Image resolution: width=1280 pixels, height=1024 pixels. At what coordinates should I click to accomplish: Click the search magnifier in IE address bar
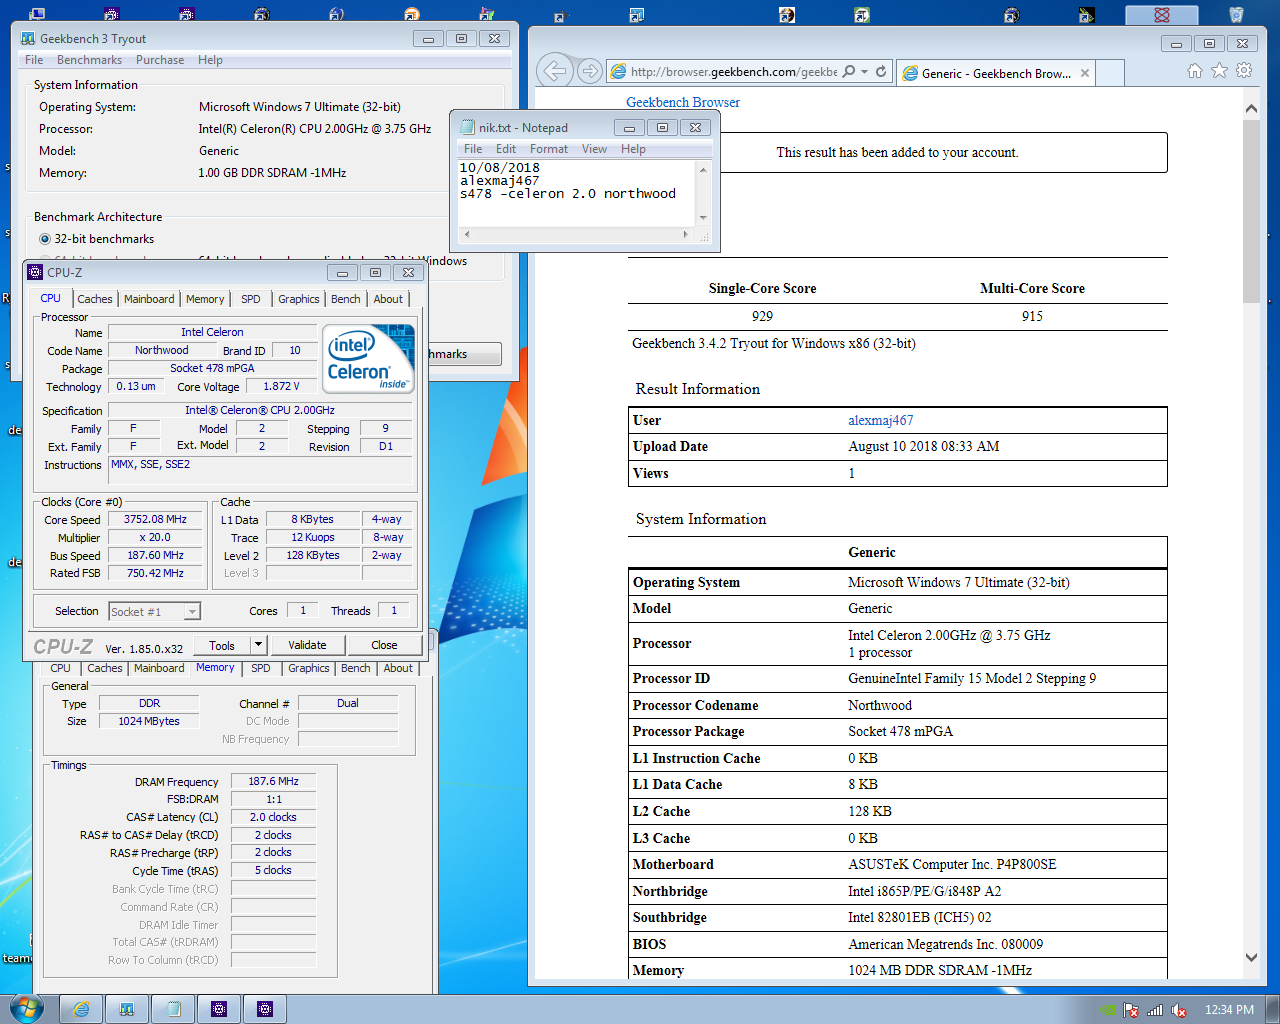coord(849,72)
